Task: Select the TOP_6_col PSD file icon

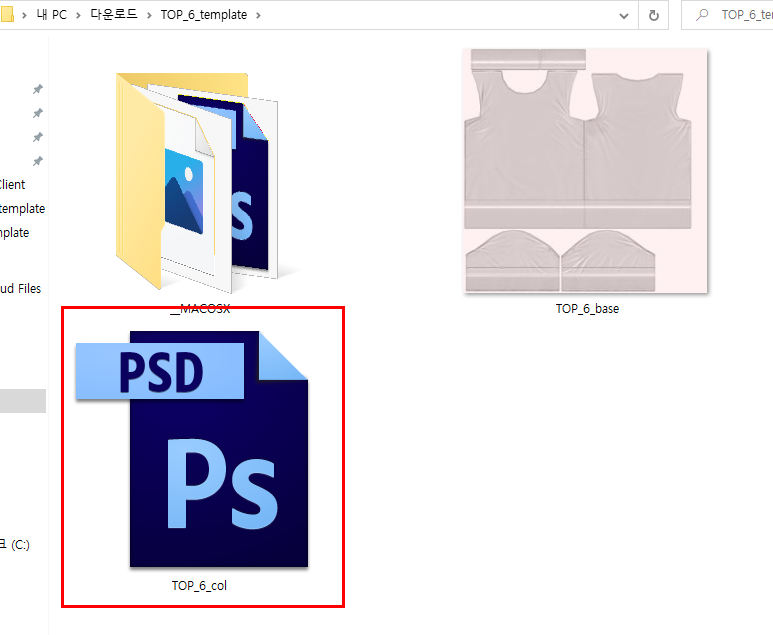Action: (192, 449)
